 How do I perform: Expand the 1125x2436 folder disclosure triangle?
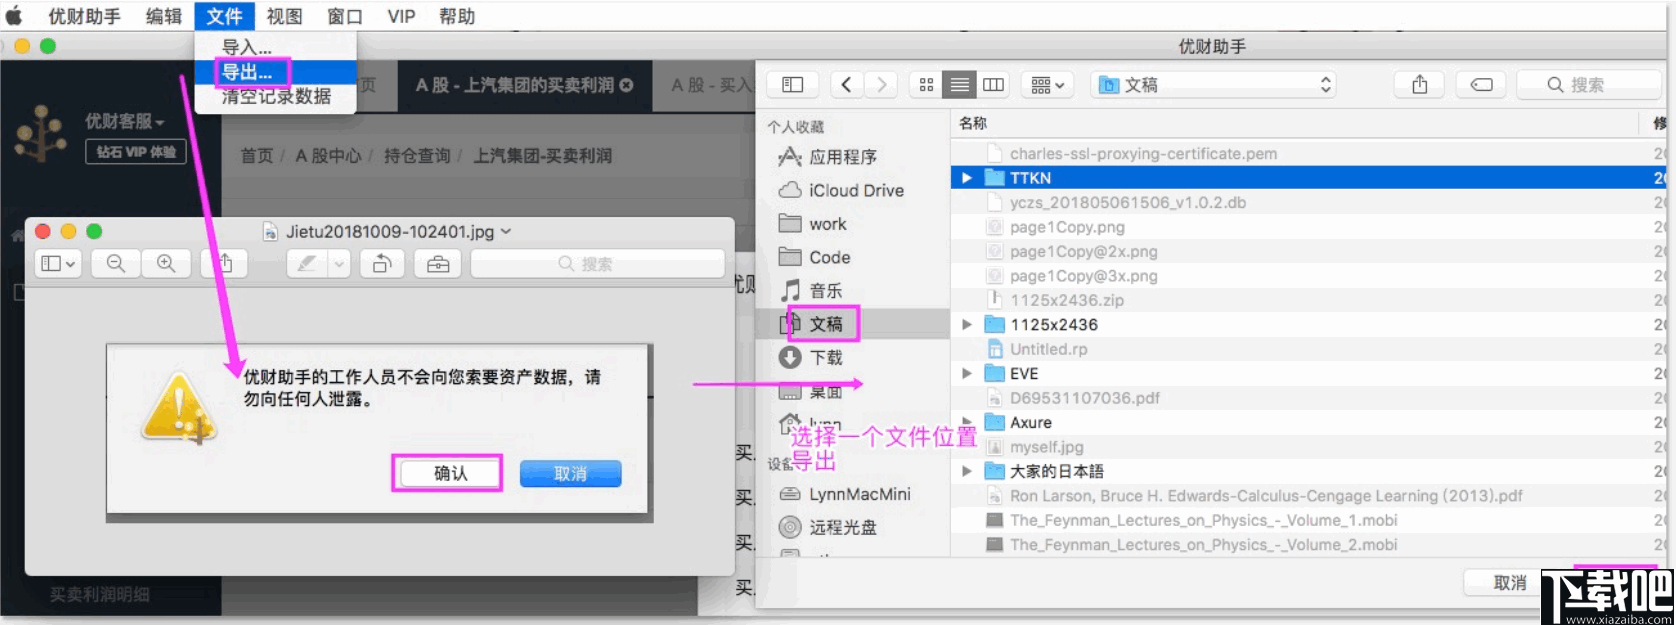coord(966,325)
